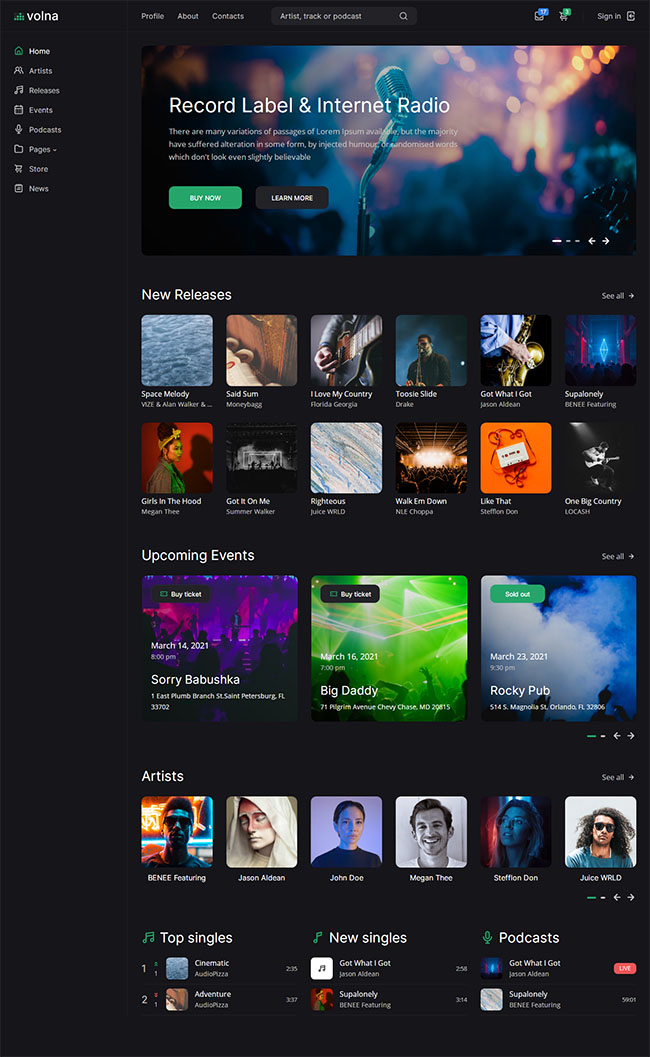The height and width of the screenshot is (1057, 650).
Task: Select second slide indicator in hero banner
Action: tap(568, 241)
